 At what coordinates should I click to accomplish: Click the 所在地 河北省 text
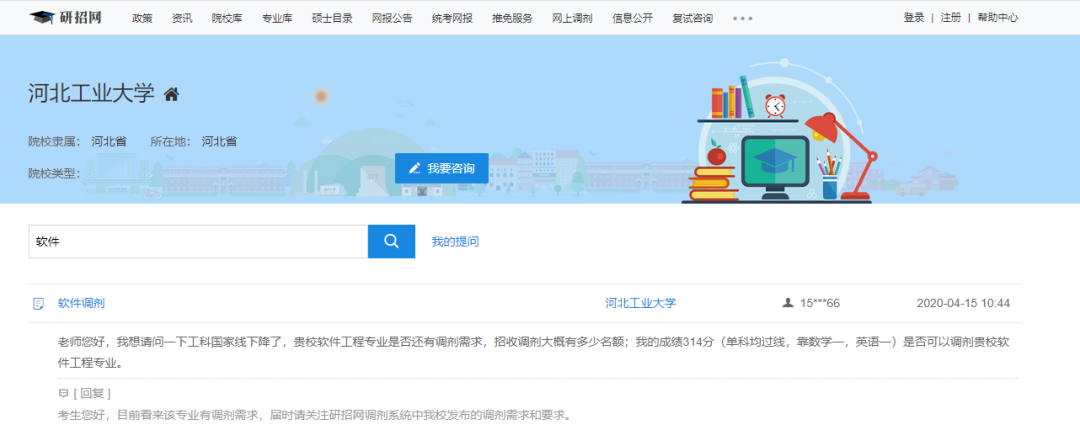194,142
